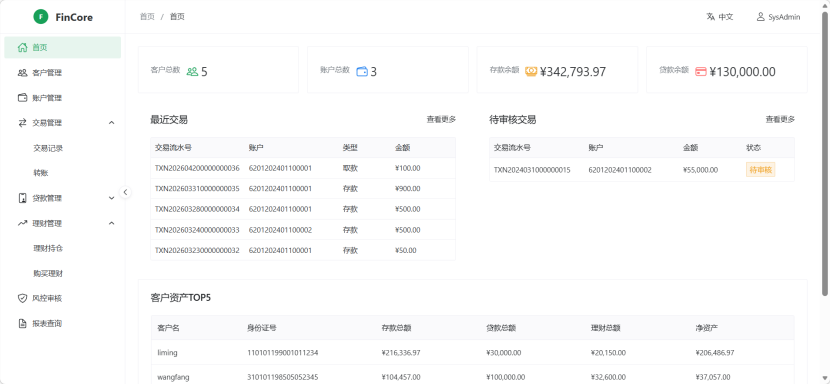Viewport: 830px width, 384px height.
Task: Click the user avatar icon beside SysAdmin
Action: pos(761,17)
